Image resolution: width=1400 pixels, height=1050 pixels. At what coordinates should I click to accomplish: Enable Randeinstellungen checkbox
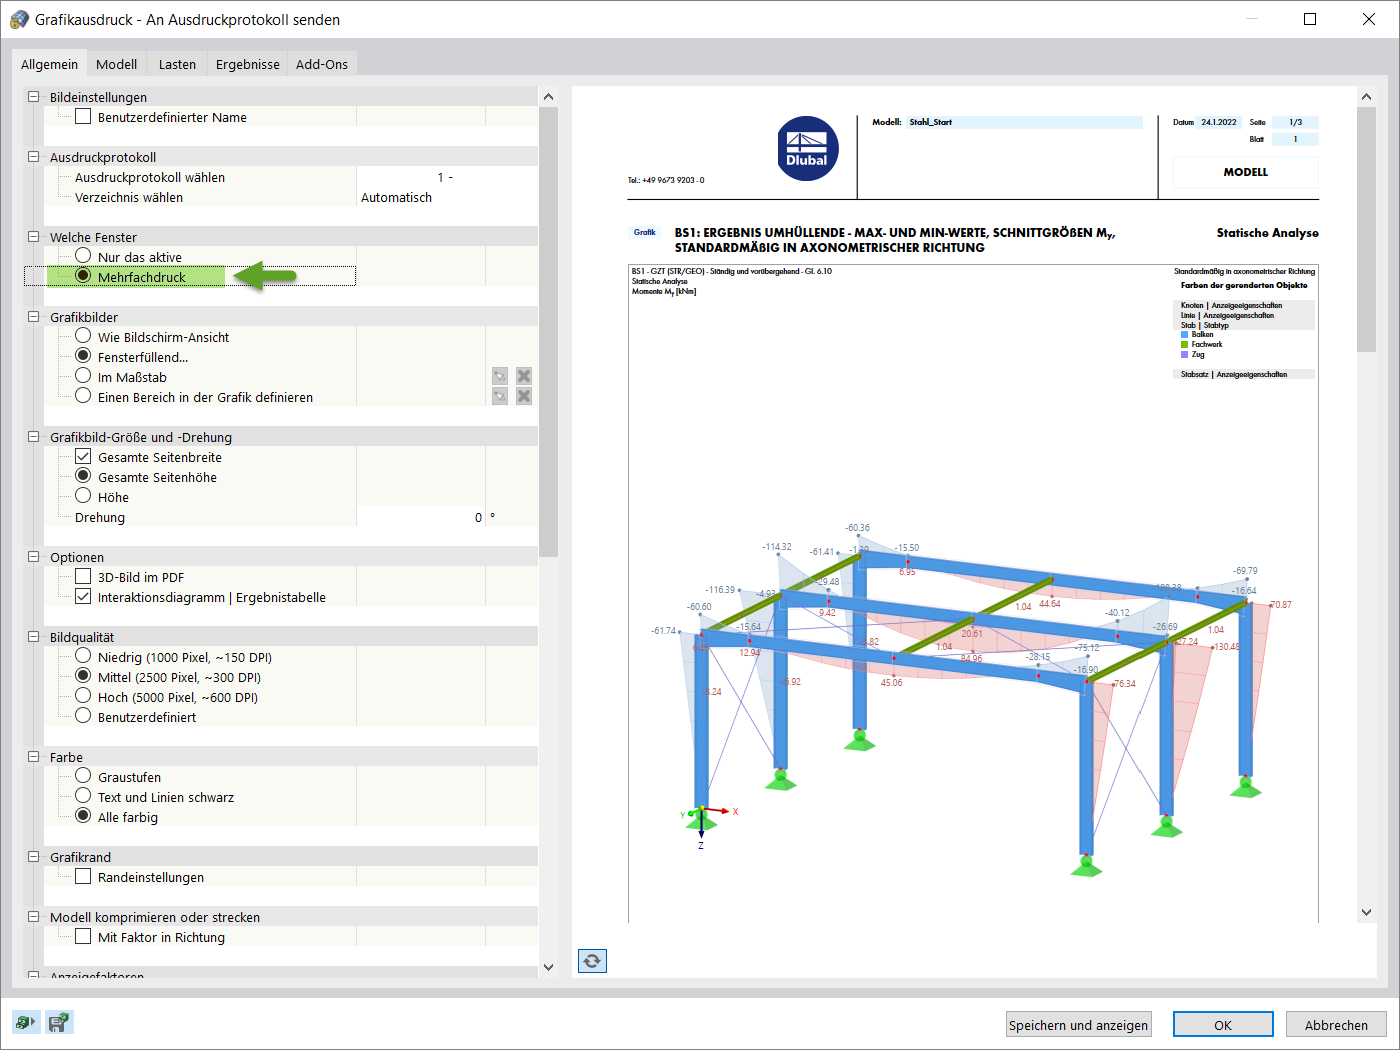(x=83, y=876)
